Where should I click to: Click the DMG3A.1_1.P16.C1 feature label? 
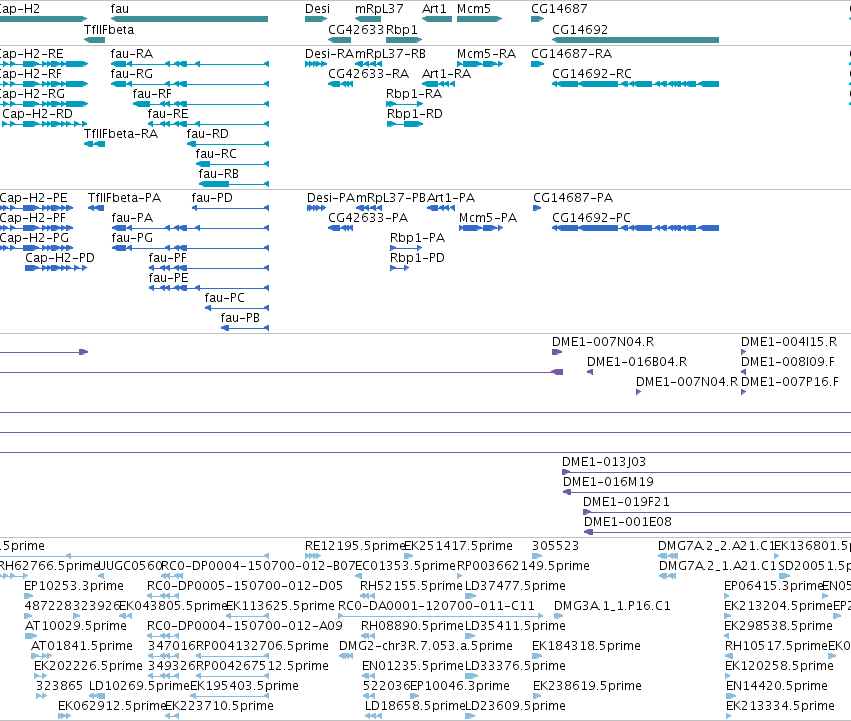(612, 606)
